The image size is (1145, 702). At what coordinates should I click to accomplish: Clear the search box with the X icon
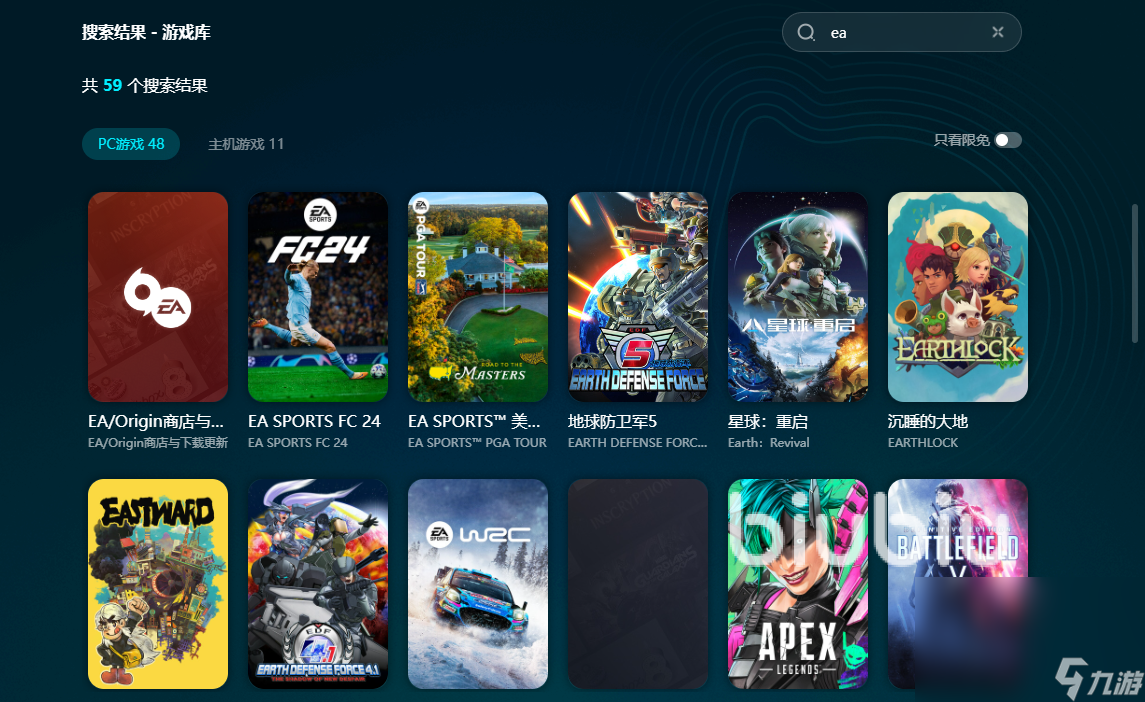tap(997, 31)
